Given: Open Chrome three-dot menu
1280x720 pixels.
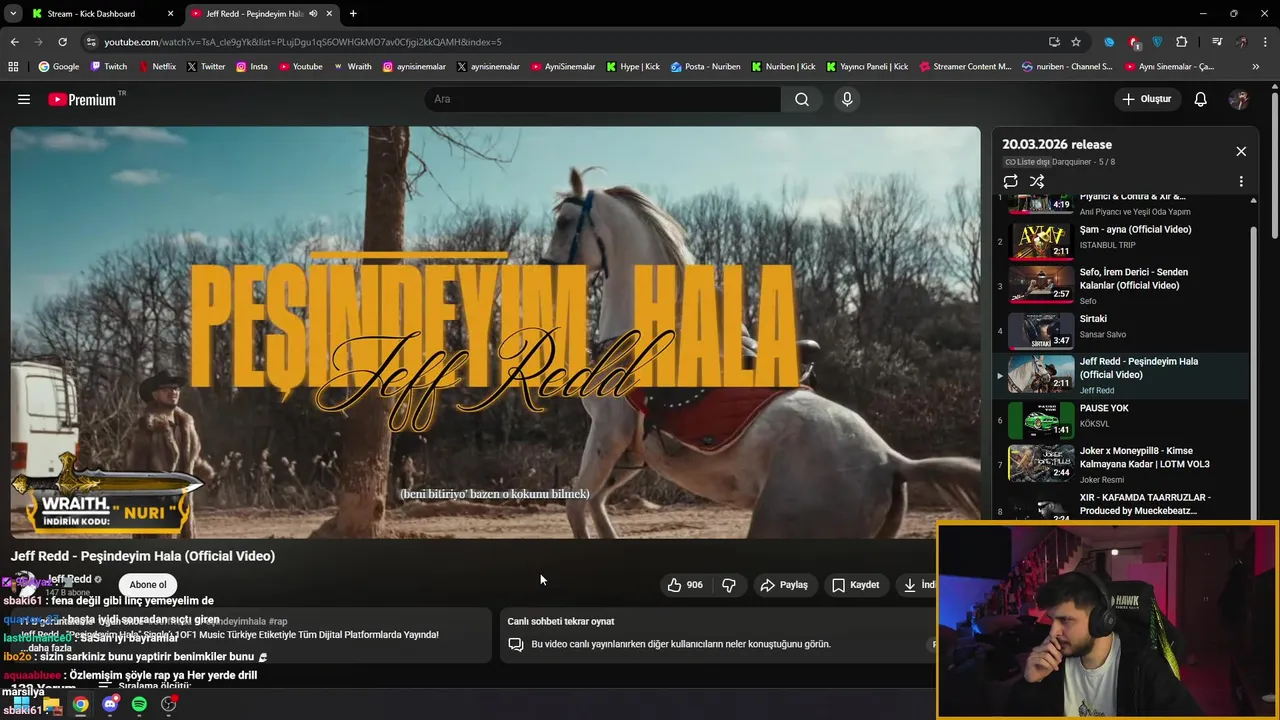Looking at the screenshot, I should tap(1265, 42).
